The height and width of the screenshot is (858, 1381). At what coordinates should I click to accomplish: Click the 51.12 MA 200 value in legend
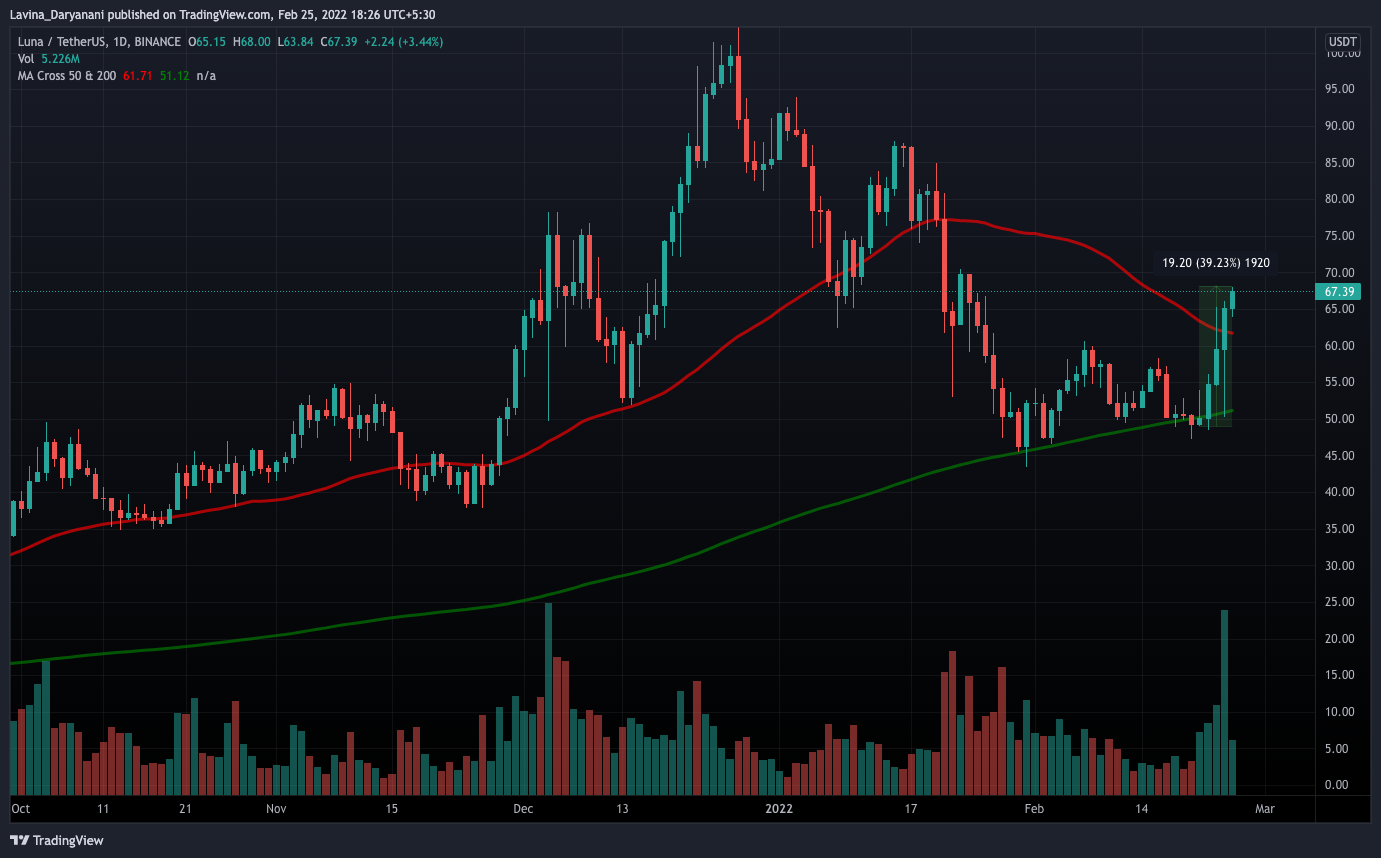point(175,76)
